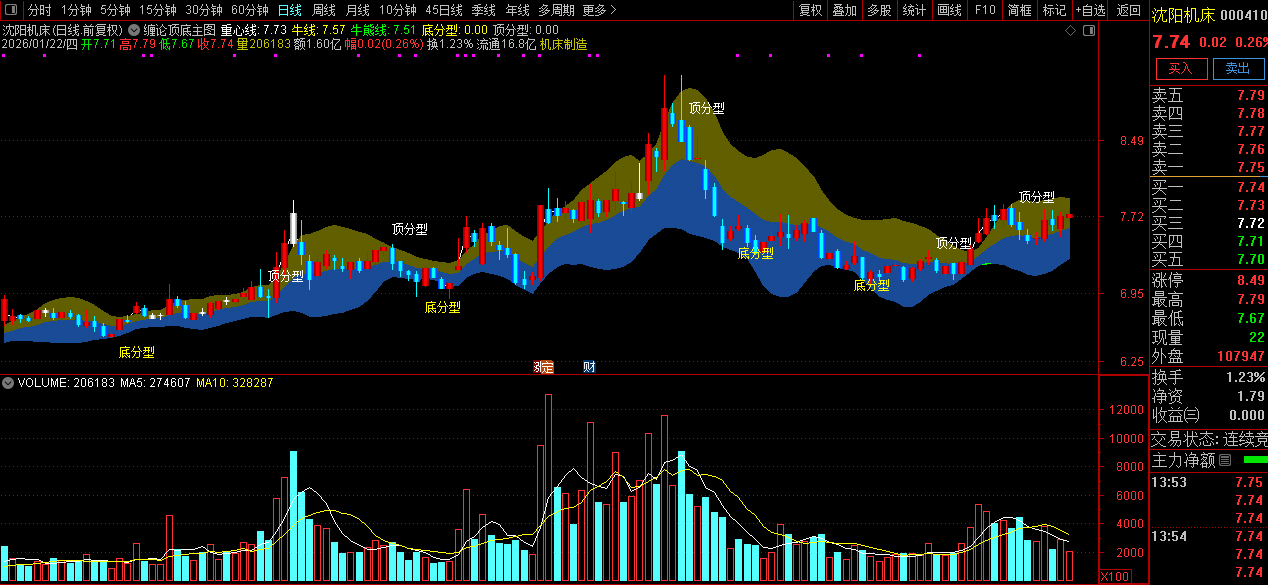The width and height of the screenshot is (1268, 585).
Task: Click the 买一 price 7.74
Action: pos(1250,188)
